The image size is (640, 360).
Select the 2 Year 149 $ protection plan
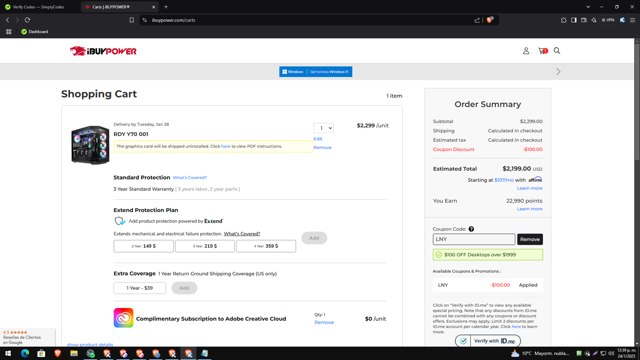(144, 246)
